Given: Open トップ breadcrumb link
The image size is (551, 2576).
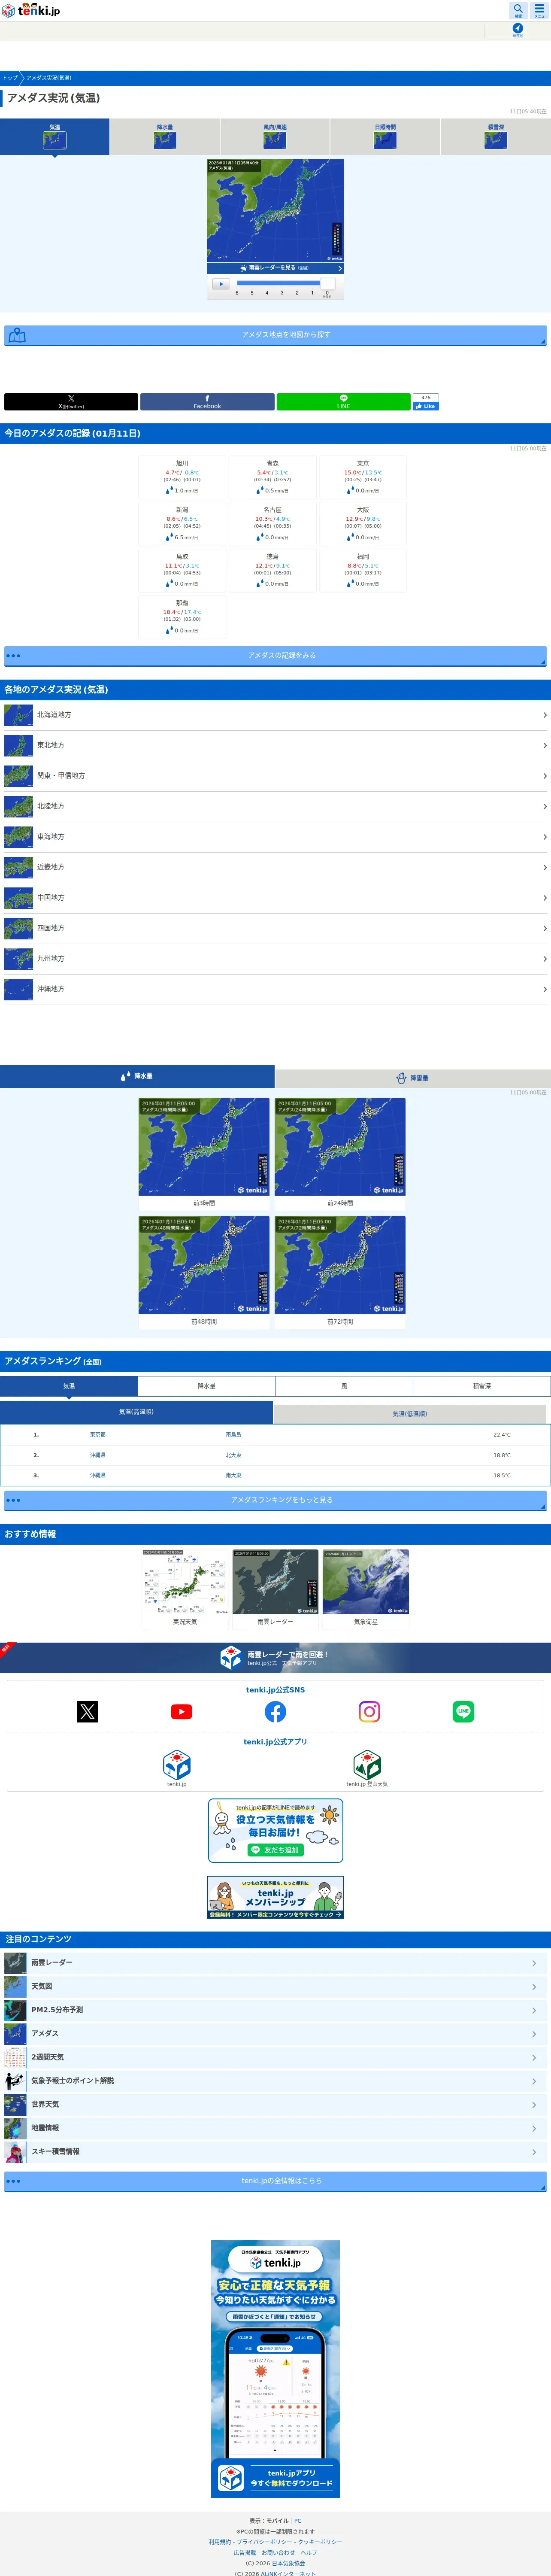Looking at the screenshot, I should tap(10, 78).
